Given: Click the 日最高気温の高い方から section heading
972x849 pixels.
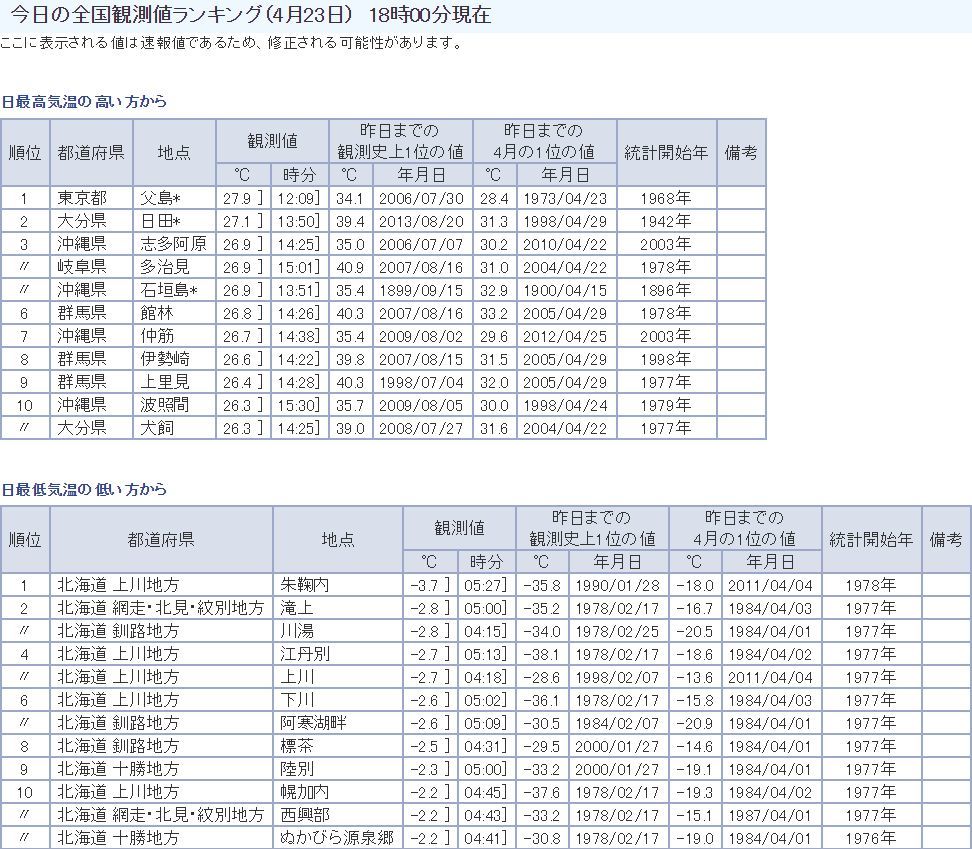Looking at the screenshot, I should tap(84, 102).
